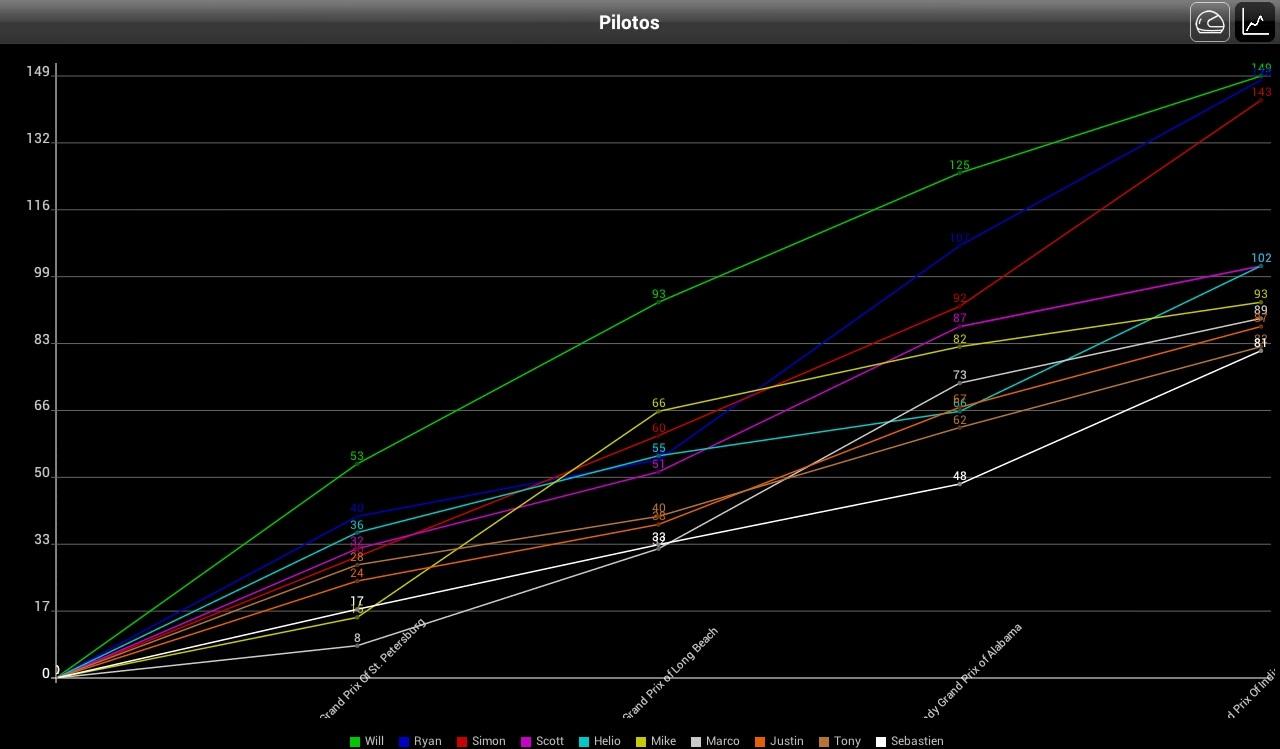Click the white Sebastien legend swatch
The width and height of the screenshot is (1280, 749).
tap(880, 741)
